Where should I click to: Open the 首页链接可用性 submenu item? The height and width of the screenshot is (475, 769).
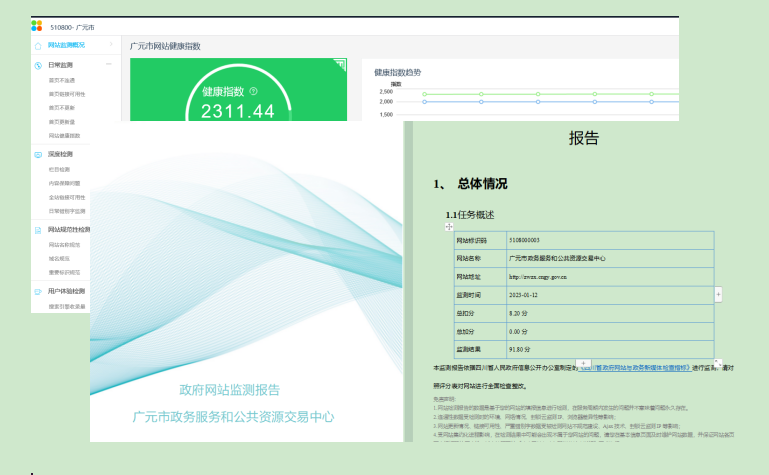67,94
